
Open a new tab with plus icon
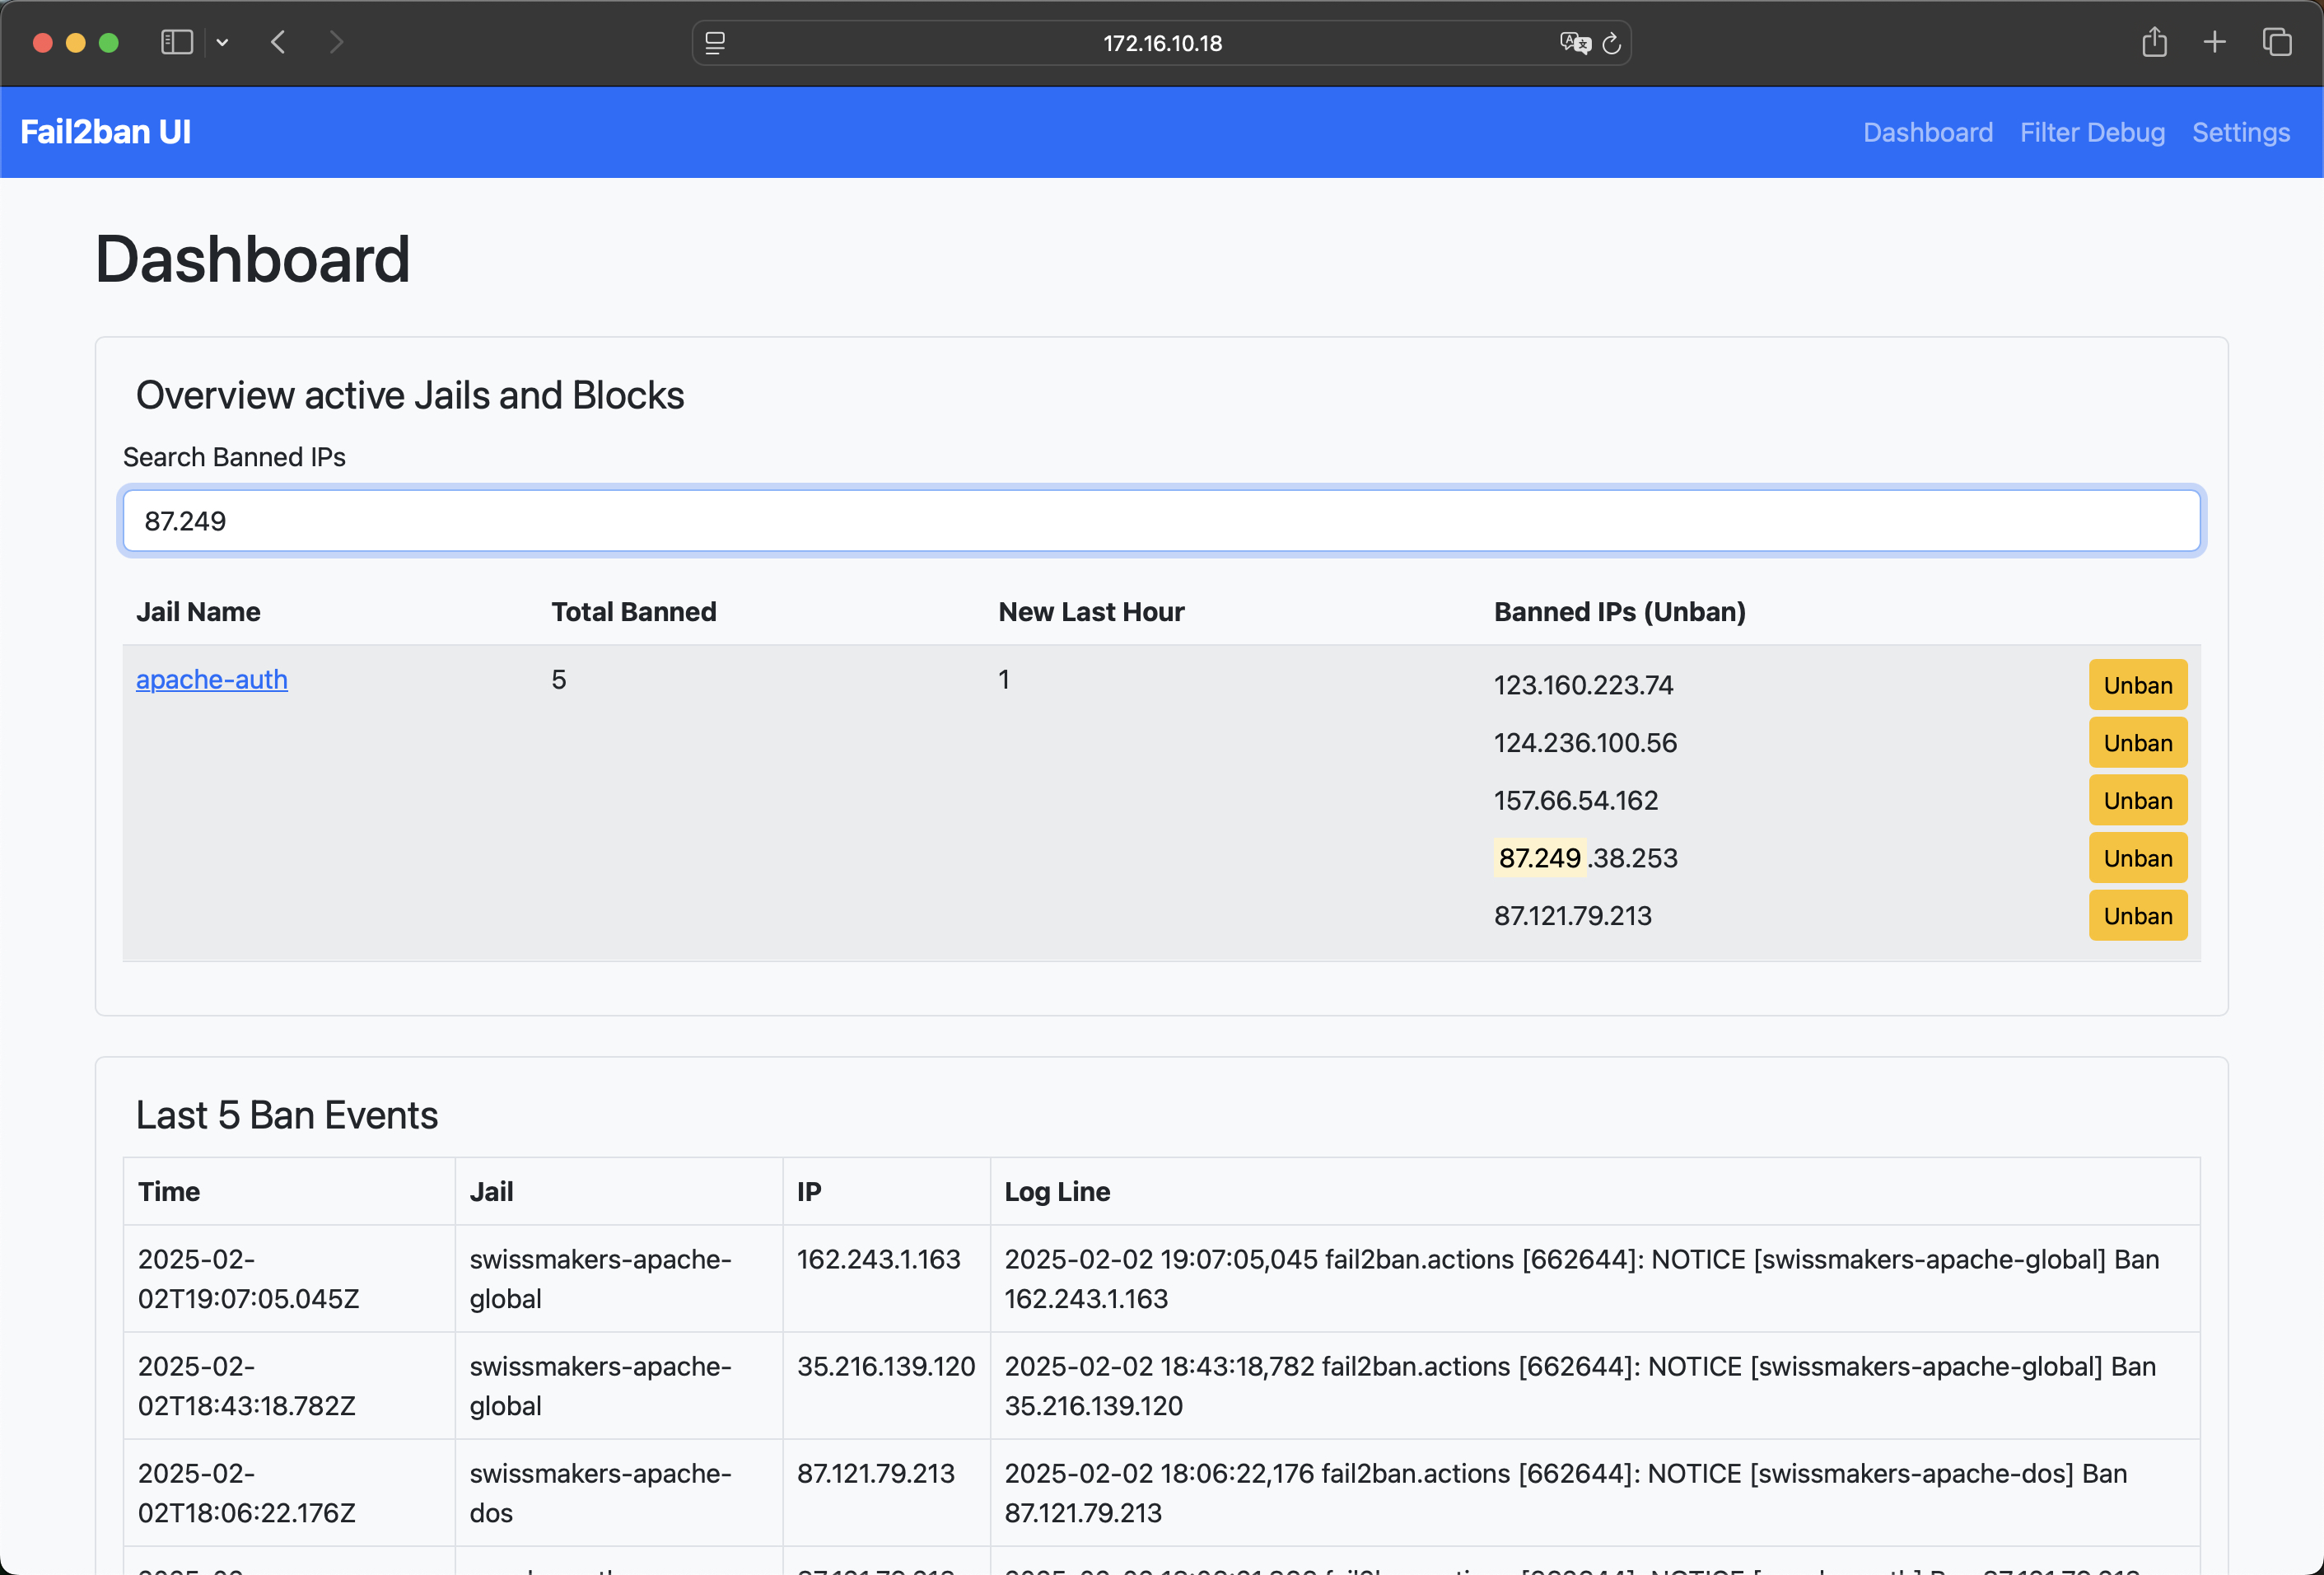[2214, 42]
